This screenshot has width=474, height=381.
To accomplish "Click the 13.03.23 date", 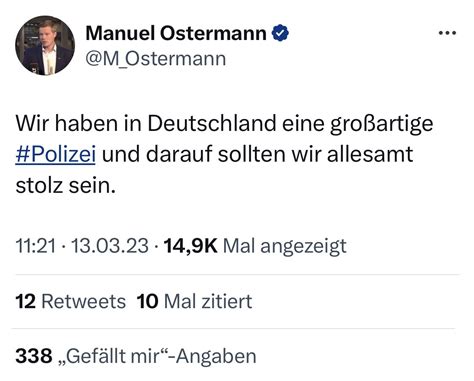I will 110,246.
